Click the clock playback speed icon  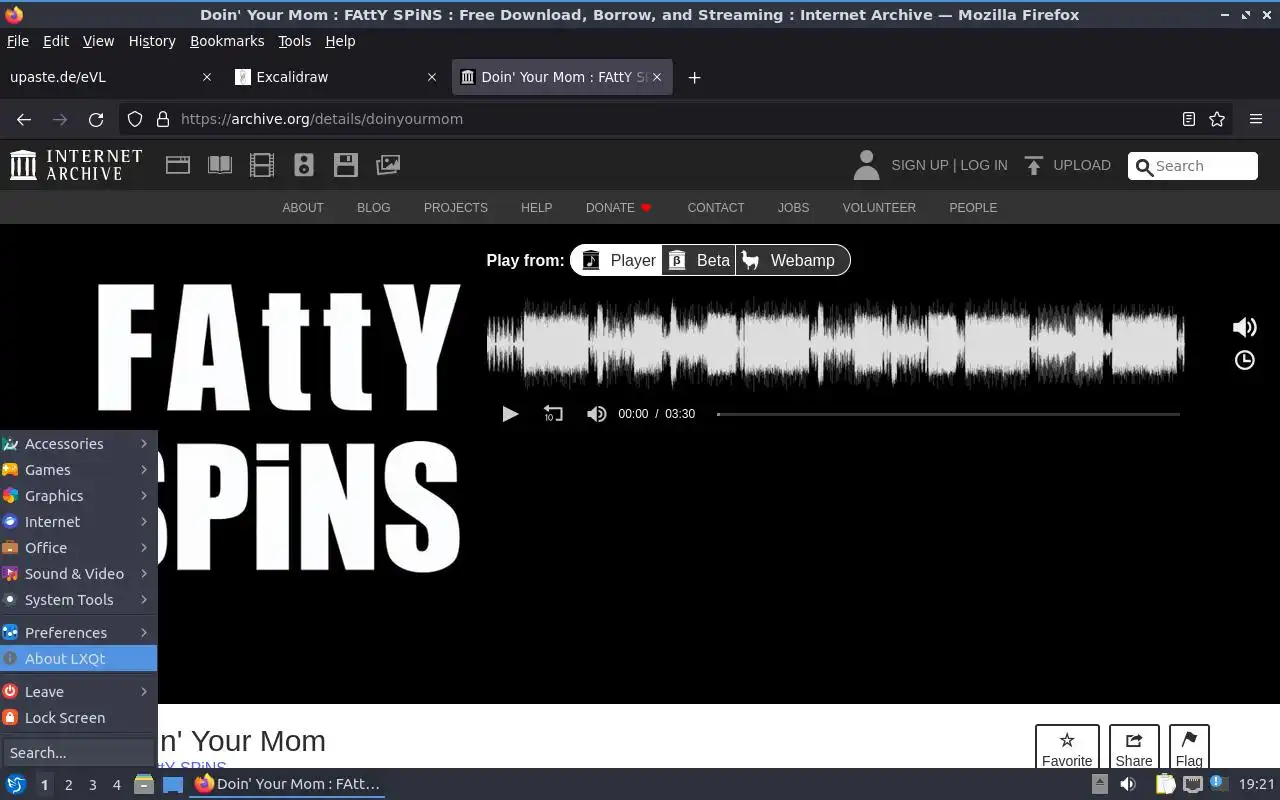[x=1245, y=360]
